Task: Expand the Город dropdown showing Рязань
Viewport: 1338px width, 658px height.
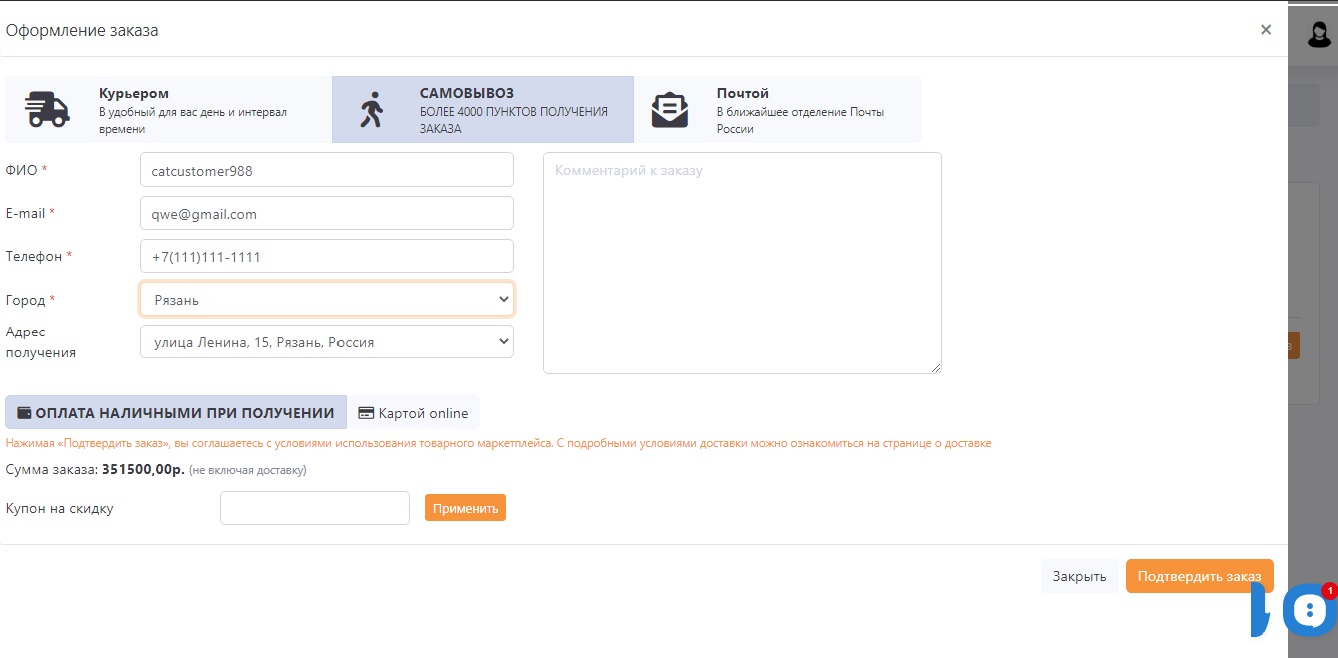Action: click(326, 299)
